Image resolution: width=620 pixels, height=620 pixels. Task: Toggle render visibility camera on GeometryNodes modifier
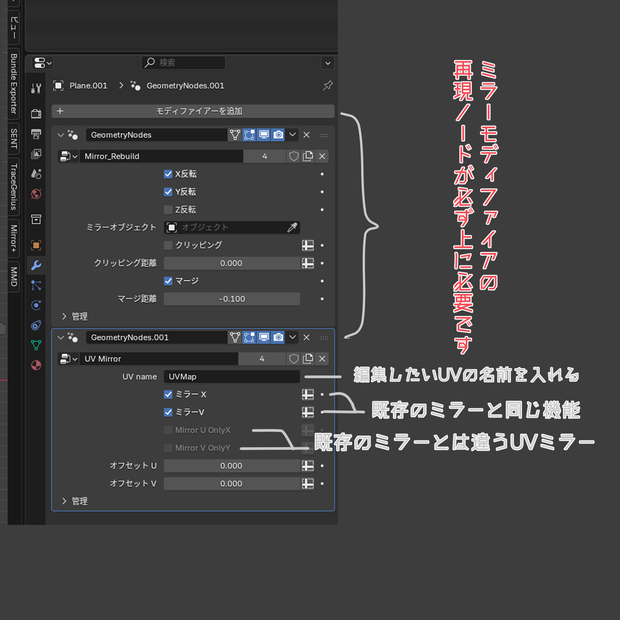[278, 135]
